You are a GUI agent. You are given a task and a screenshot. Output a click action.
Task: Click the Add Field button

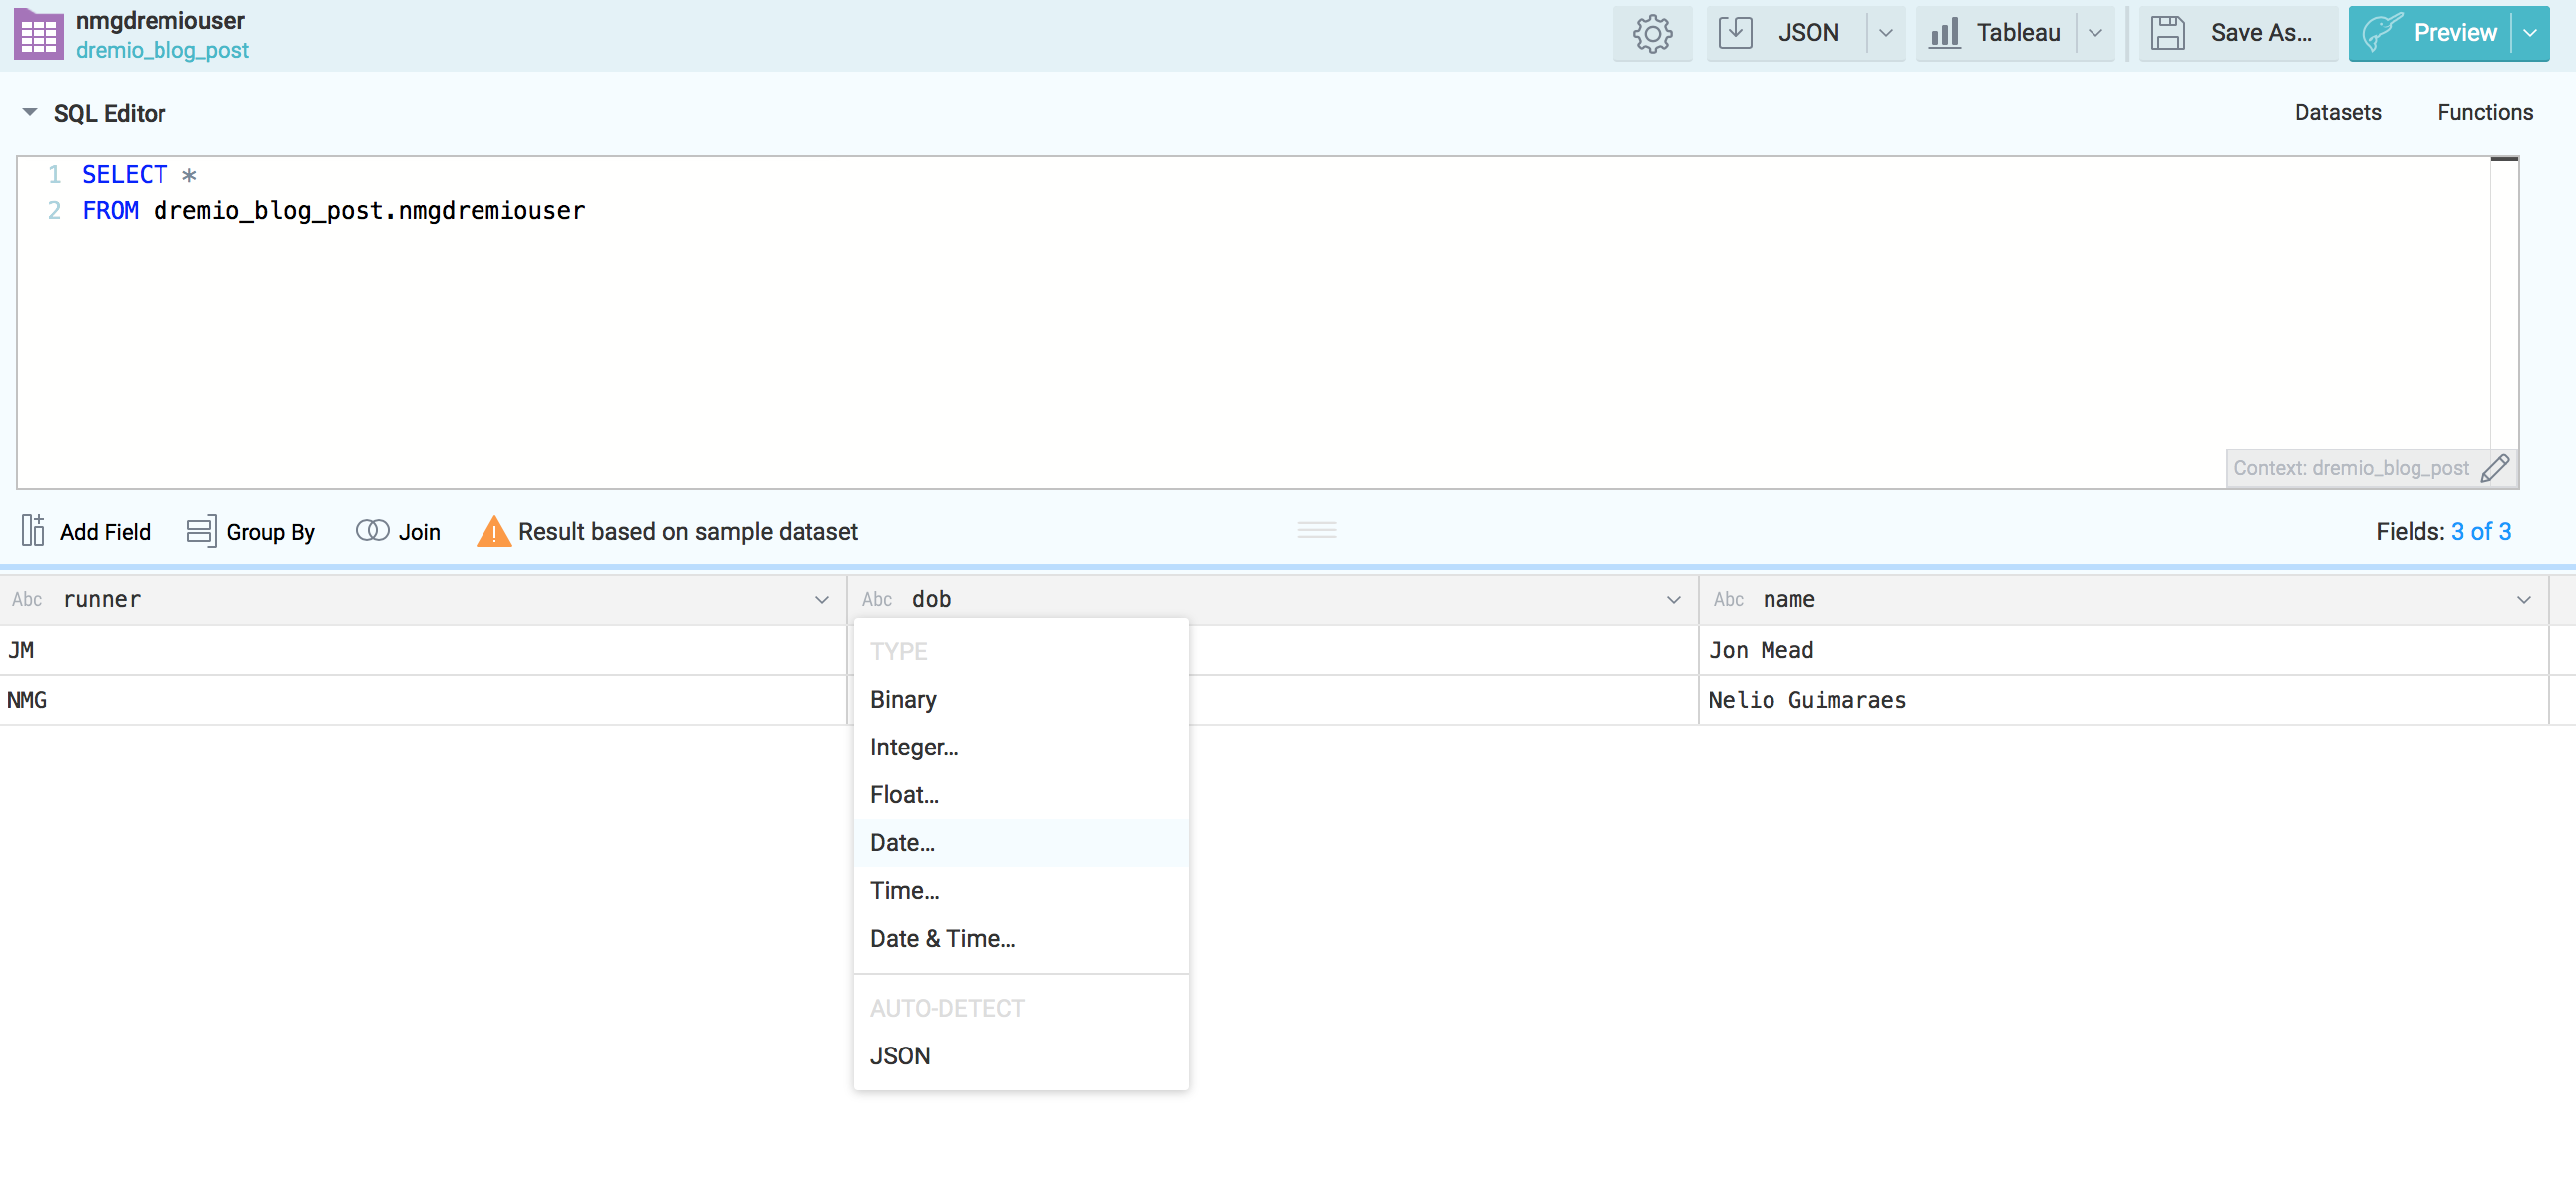click(86, 531)
